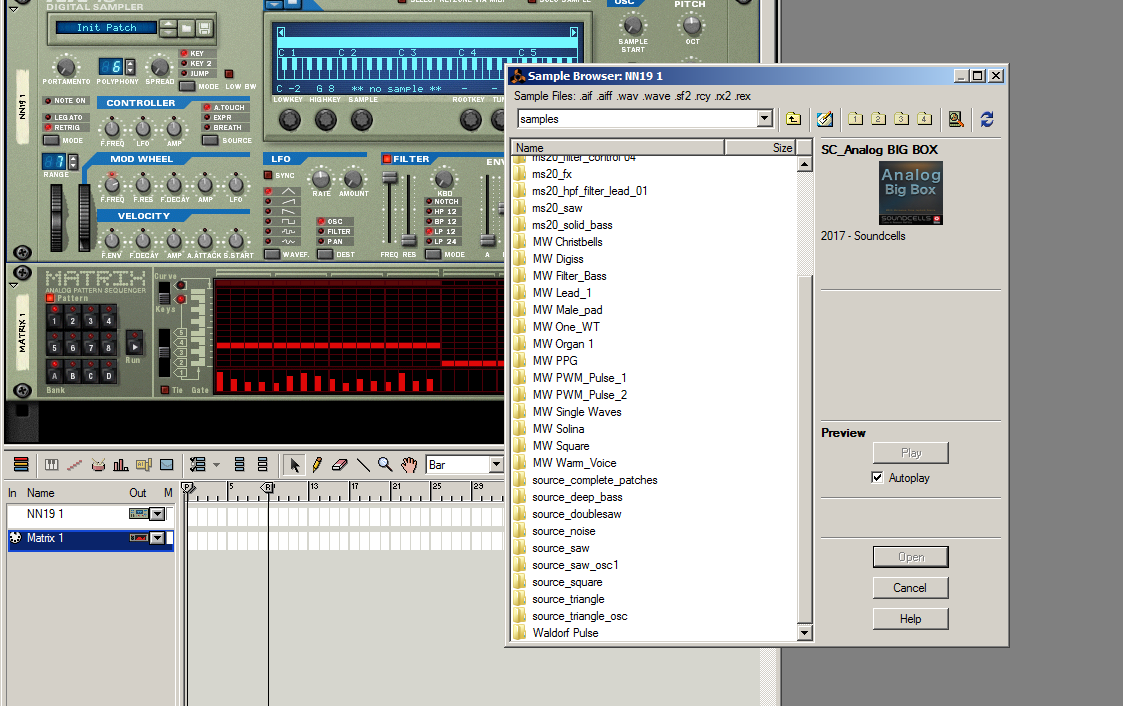Click the LFO Waveform selector button
The height and width of the screenshot is (706, 1123).
(x=272, y=254)
